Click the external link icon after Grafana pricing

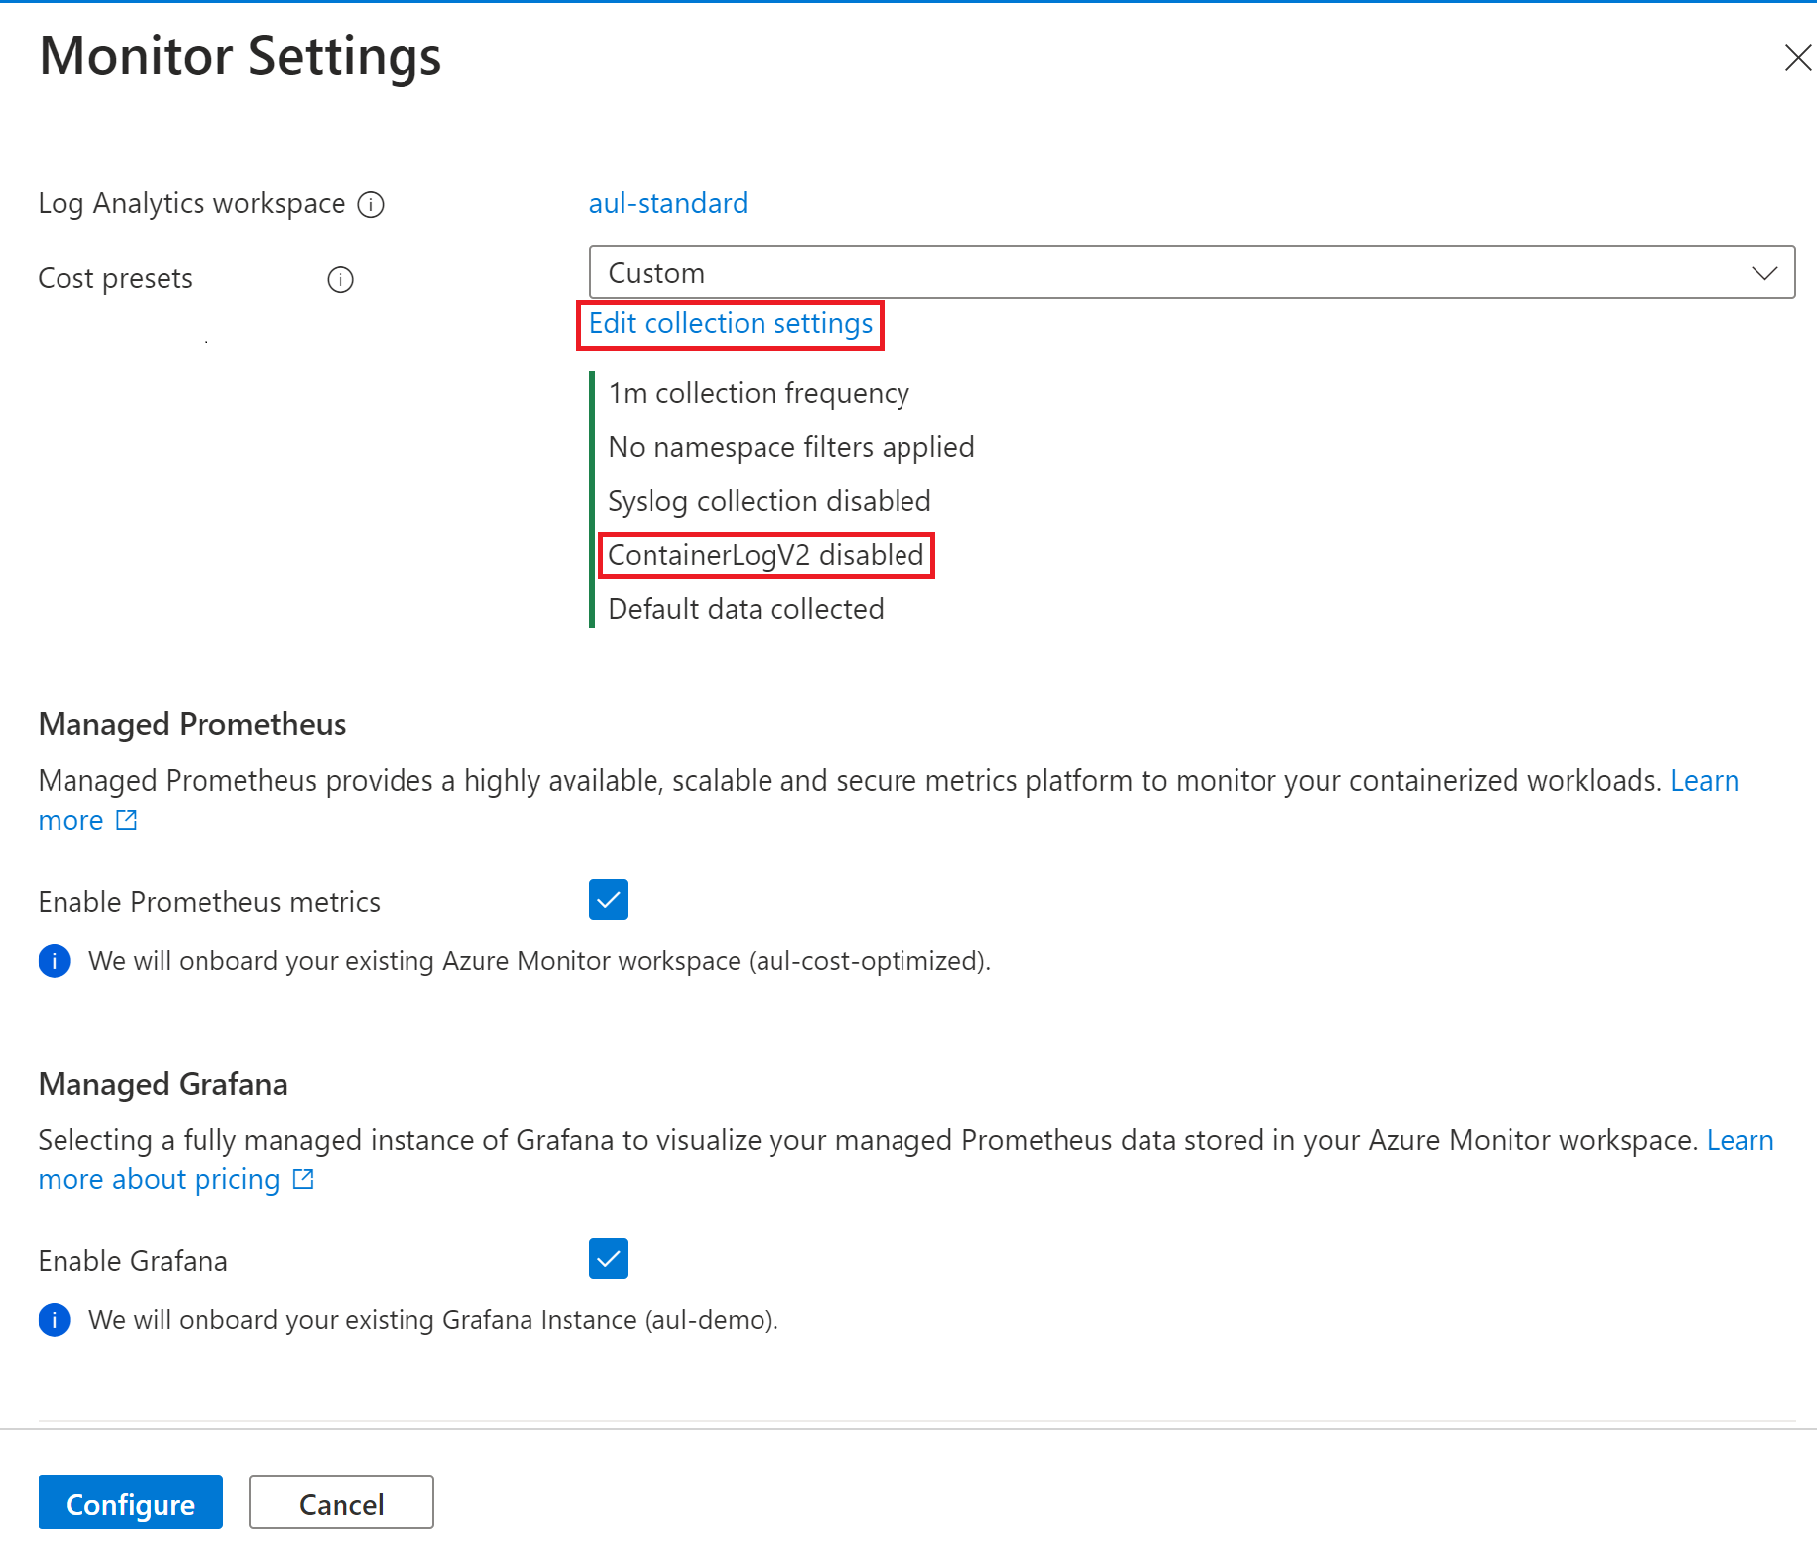tap(303, 1180)
